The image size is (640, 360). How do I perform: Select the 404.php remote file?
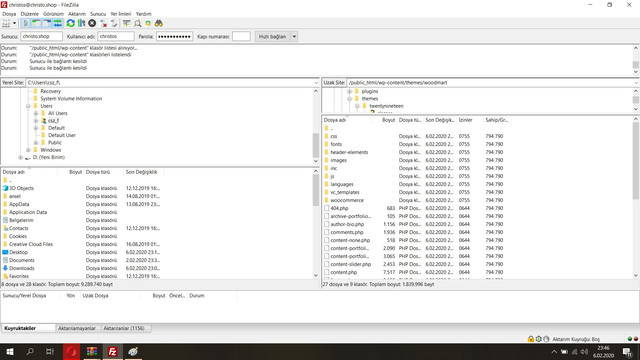(339, 208)
